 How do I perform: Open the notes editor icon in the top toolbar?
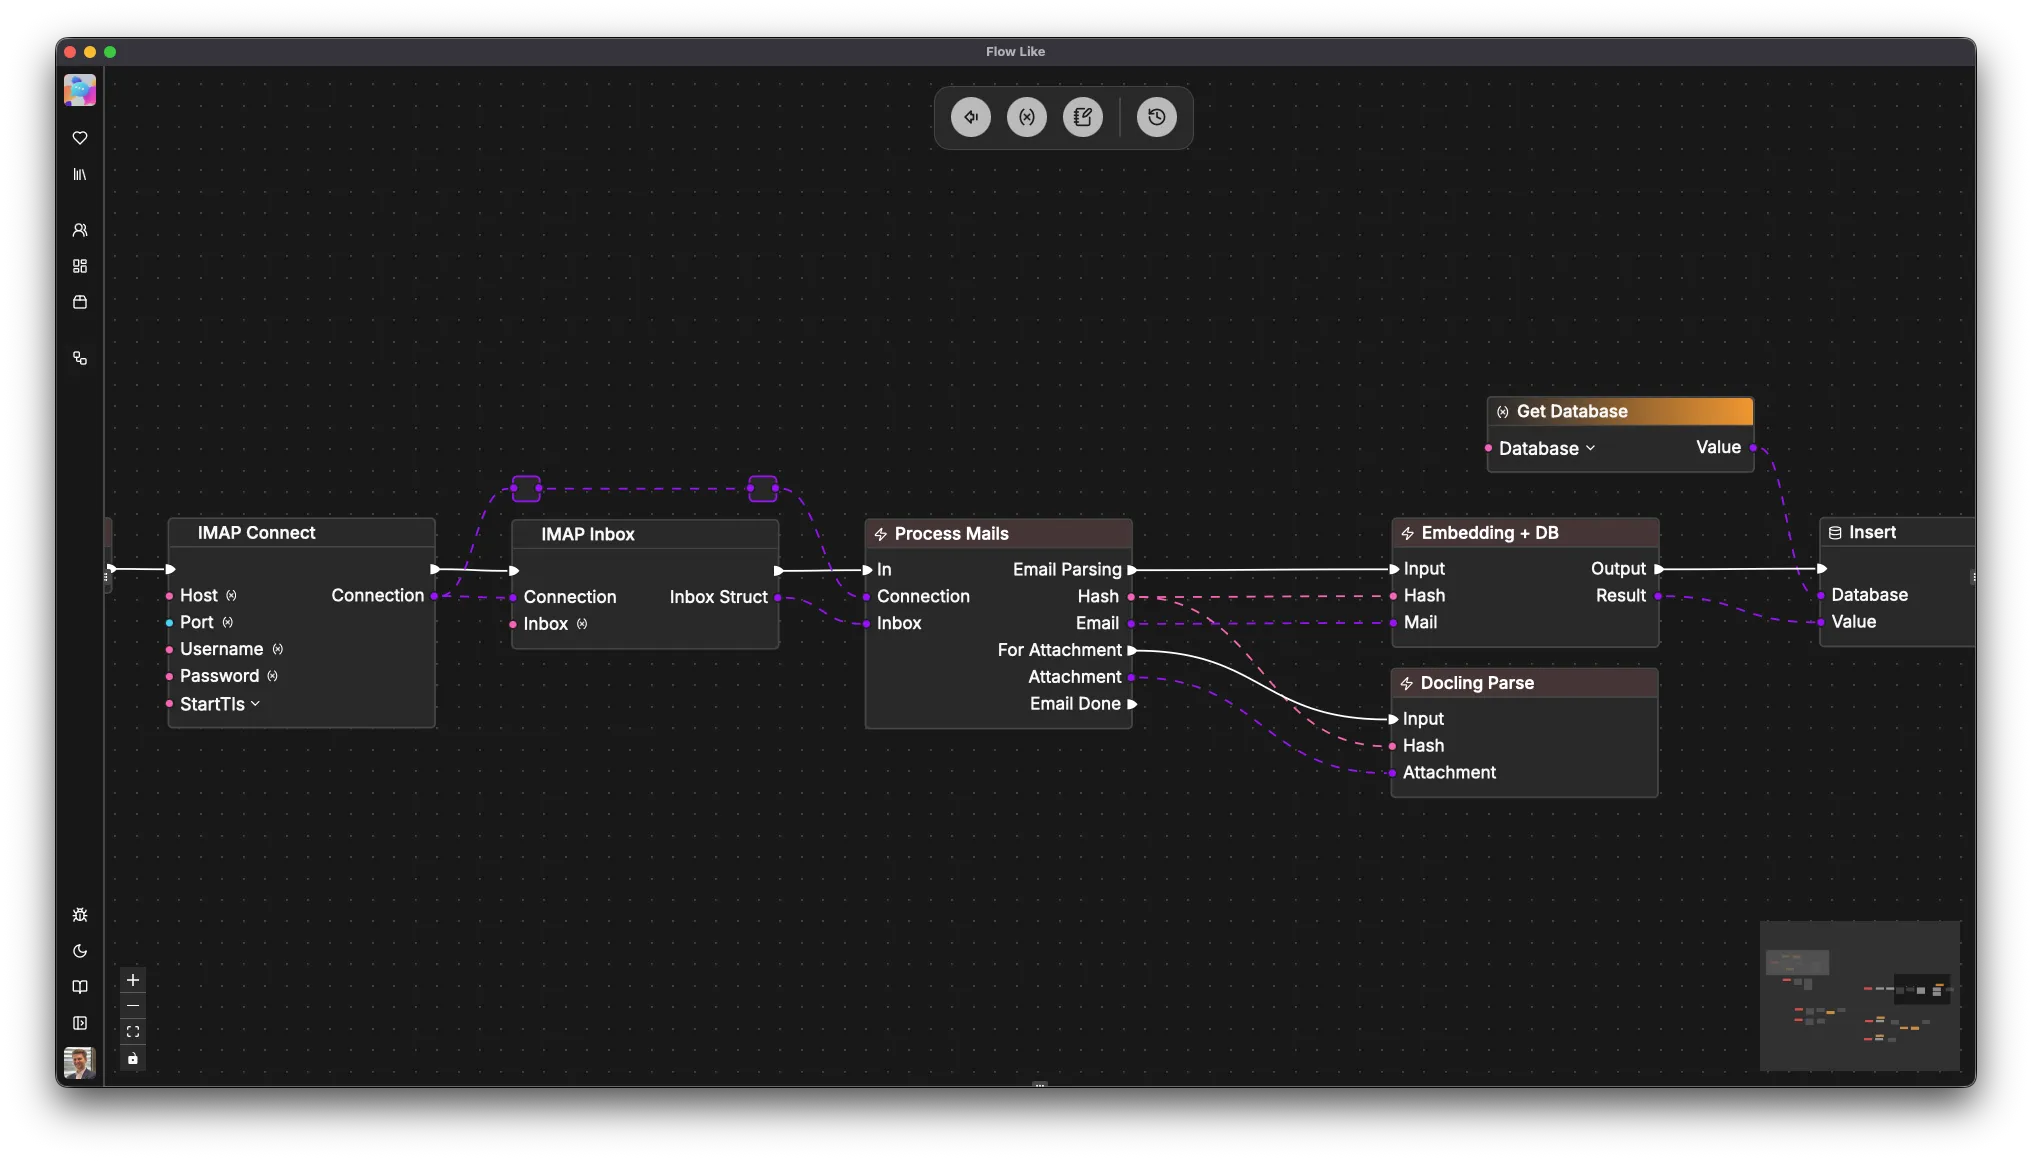[x=1082, y=117]
